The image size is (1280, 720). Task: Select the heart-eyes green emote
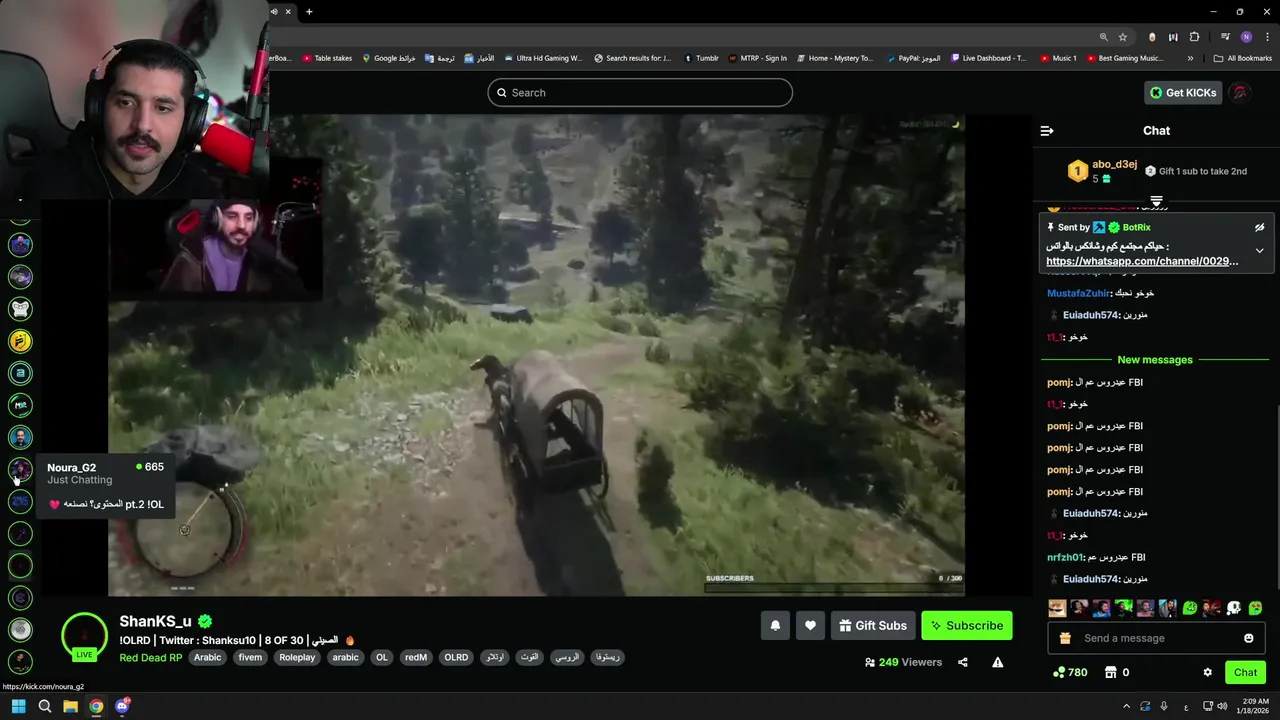pyautogui.click(x=1255, y=607)
